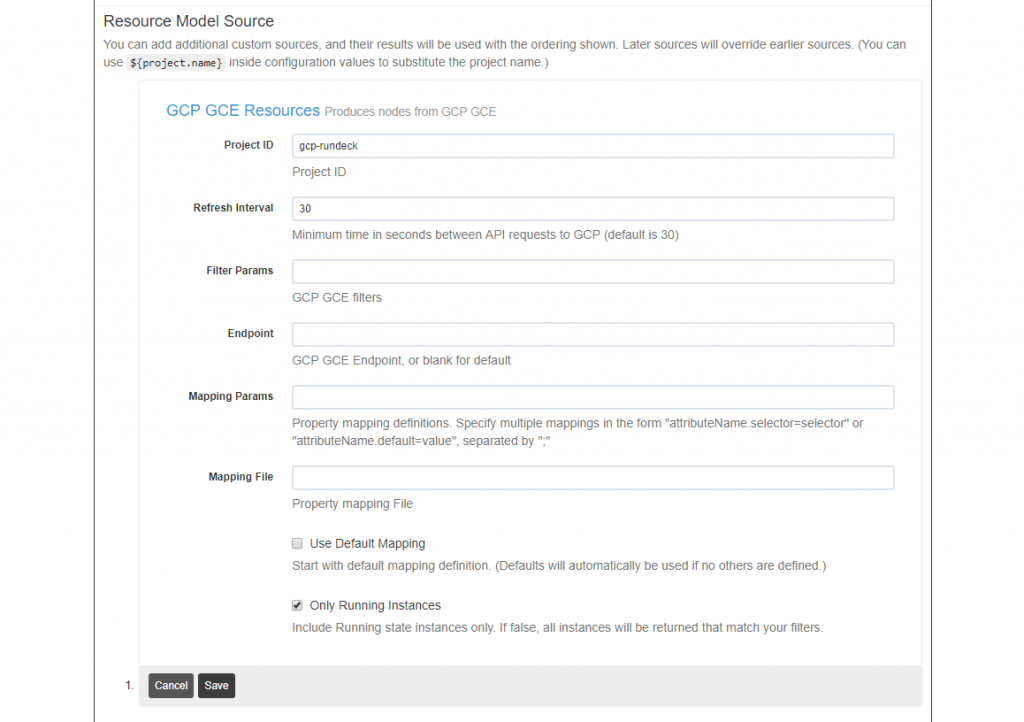Focus the Filter Params text box

tap(593, 271)
